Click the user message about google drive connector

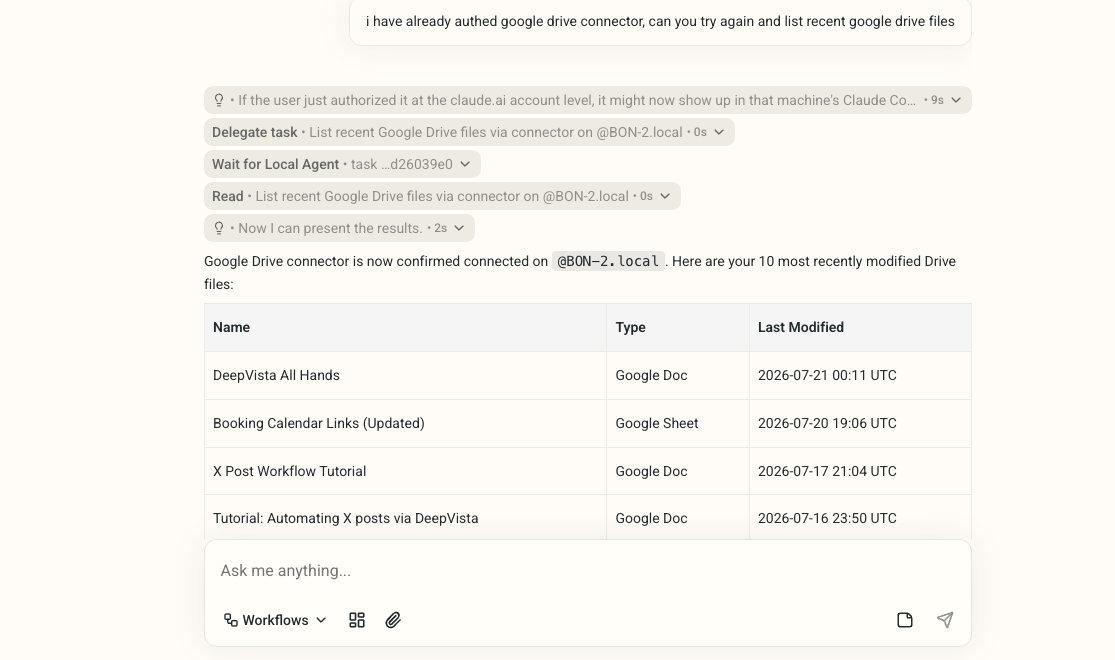pyautogui.click(x=660, y=21)
